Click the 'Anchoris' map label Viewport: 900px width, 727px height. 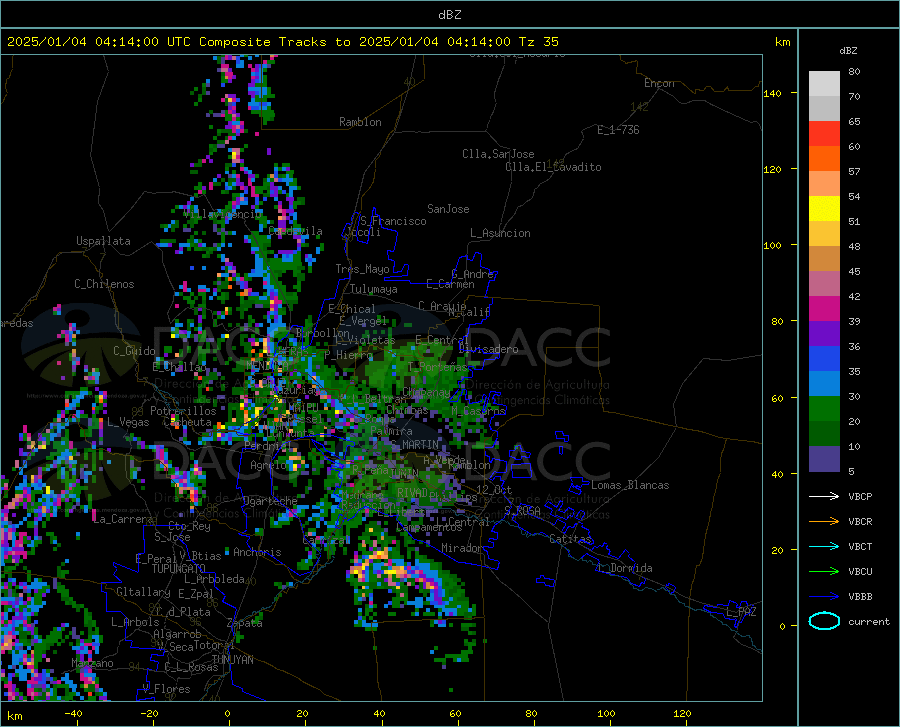point(257,552)
